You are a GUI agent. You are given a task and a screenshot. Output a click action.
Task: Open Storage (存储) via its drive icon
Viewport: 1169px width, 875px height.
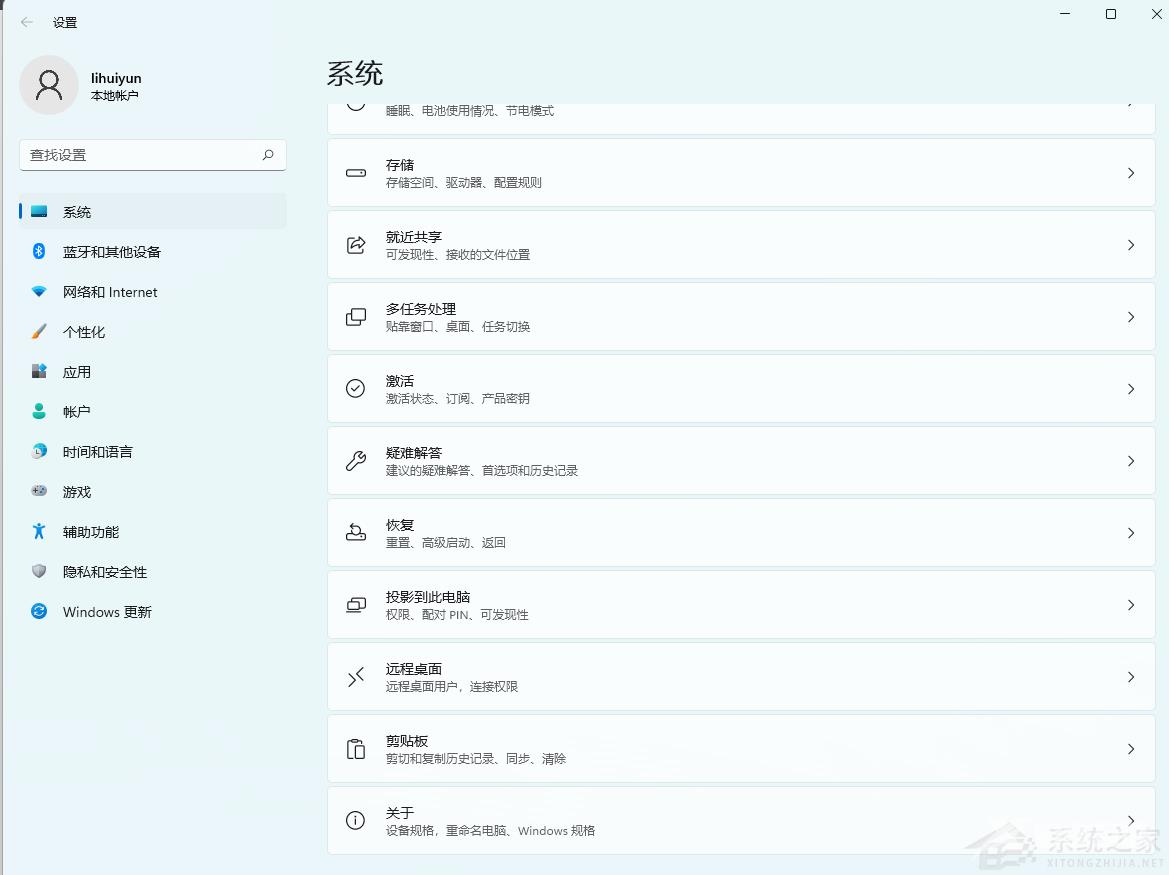pyautogui.click(x=355, y=172)
